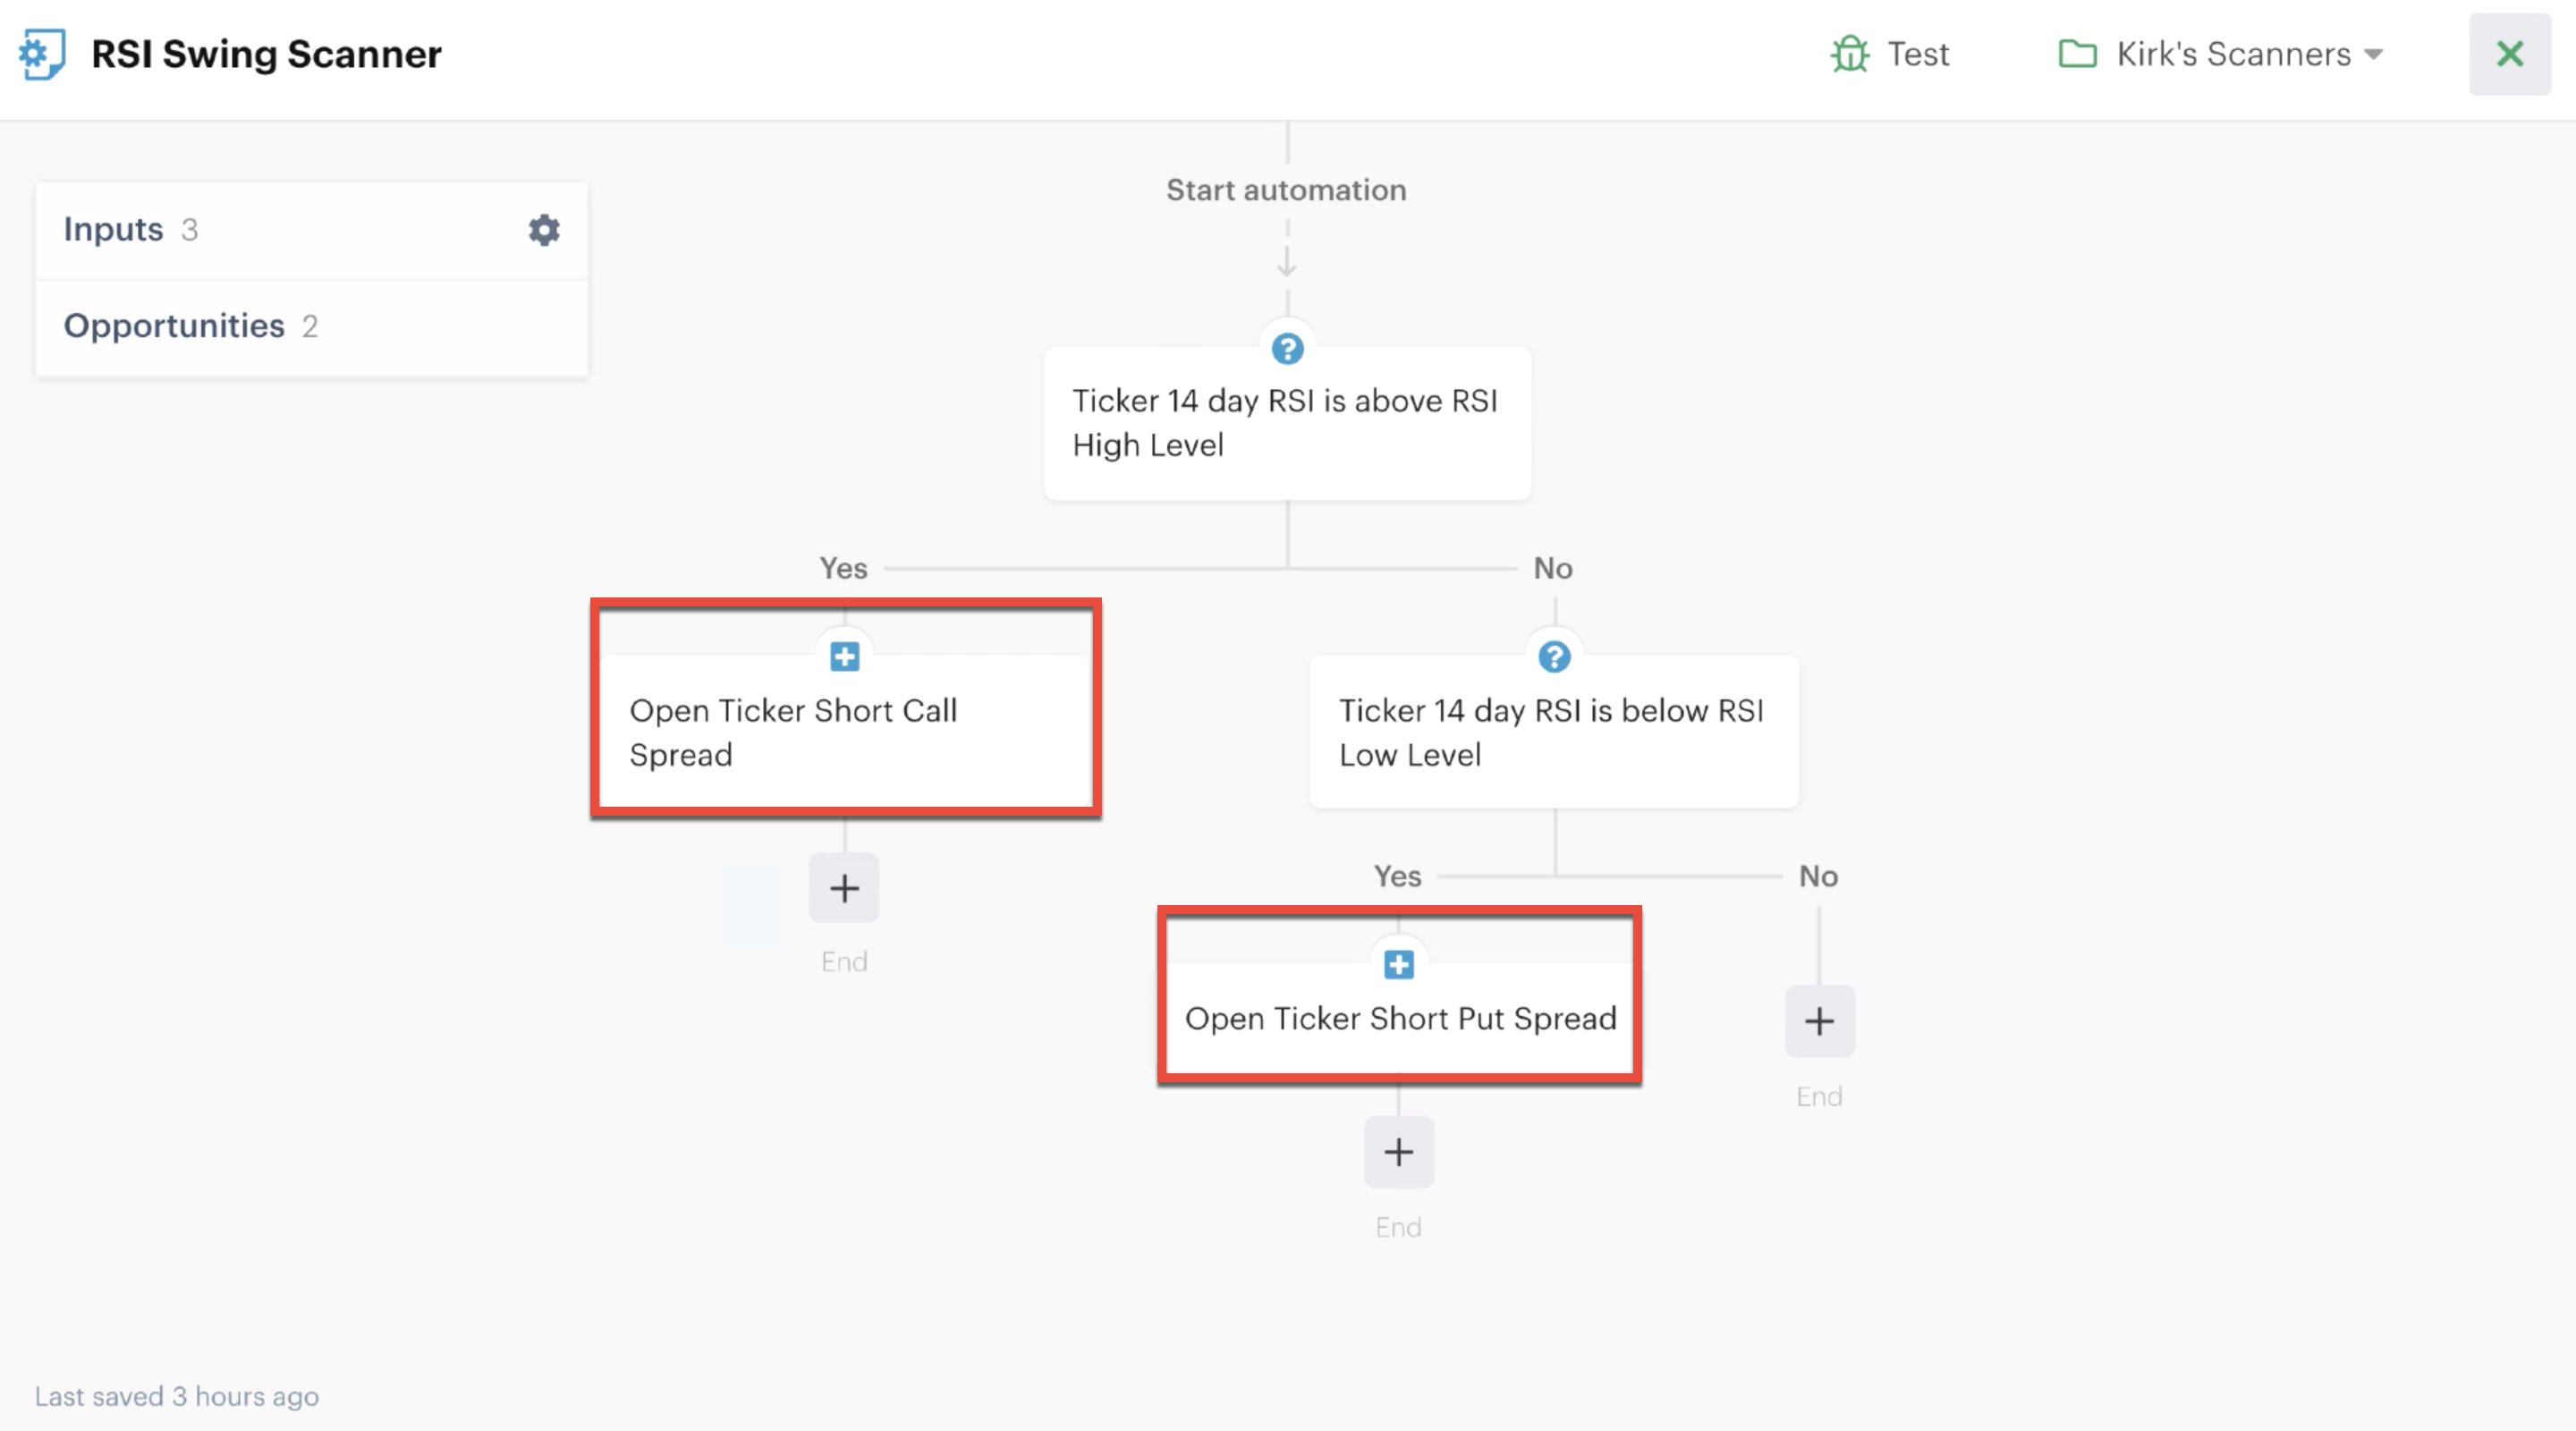Open the Open Ticker Short Call Spread action
The width and height of the screenshot is (2576, 1431).
[x=845, y=732]
